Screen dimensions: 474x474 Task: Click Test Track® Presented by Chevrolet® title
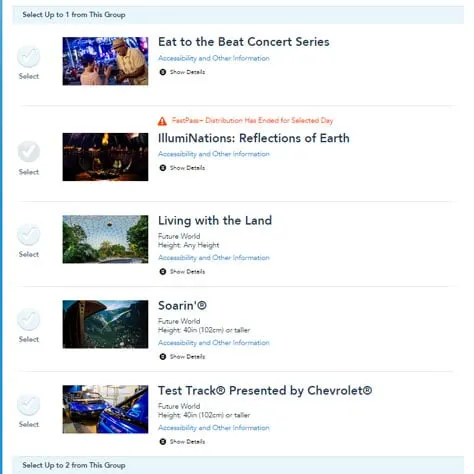265,390
